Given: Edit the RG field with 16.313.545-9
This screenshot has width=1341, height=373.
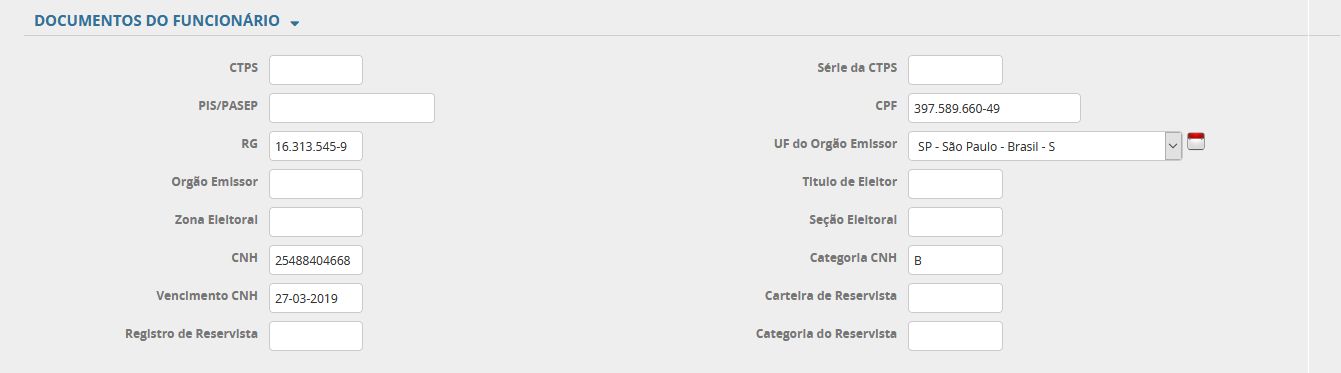Looking at the screenshot, I should [x=316, y=146].
